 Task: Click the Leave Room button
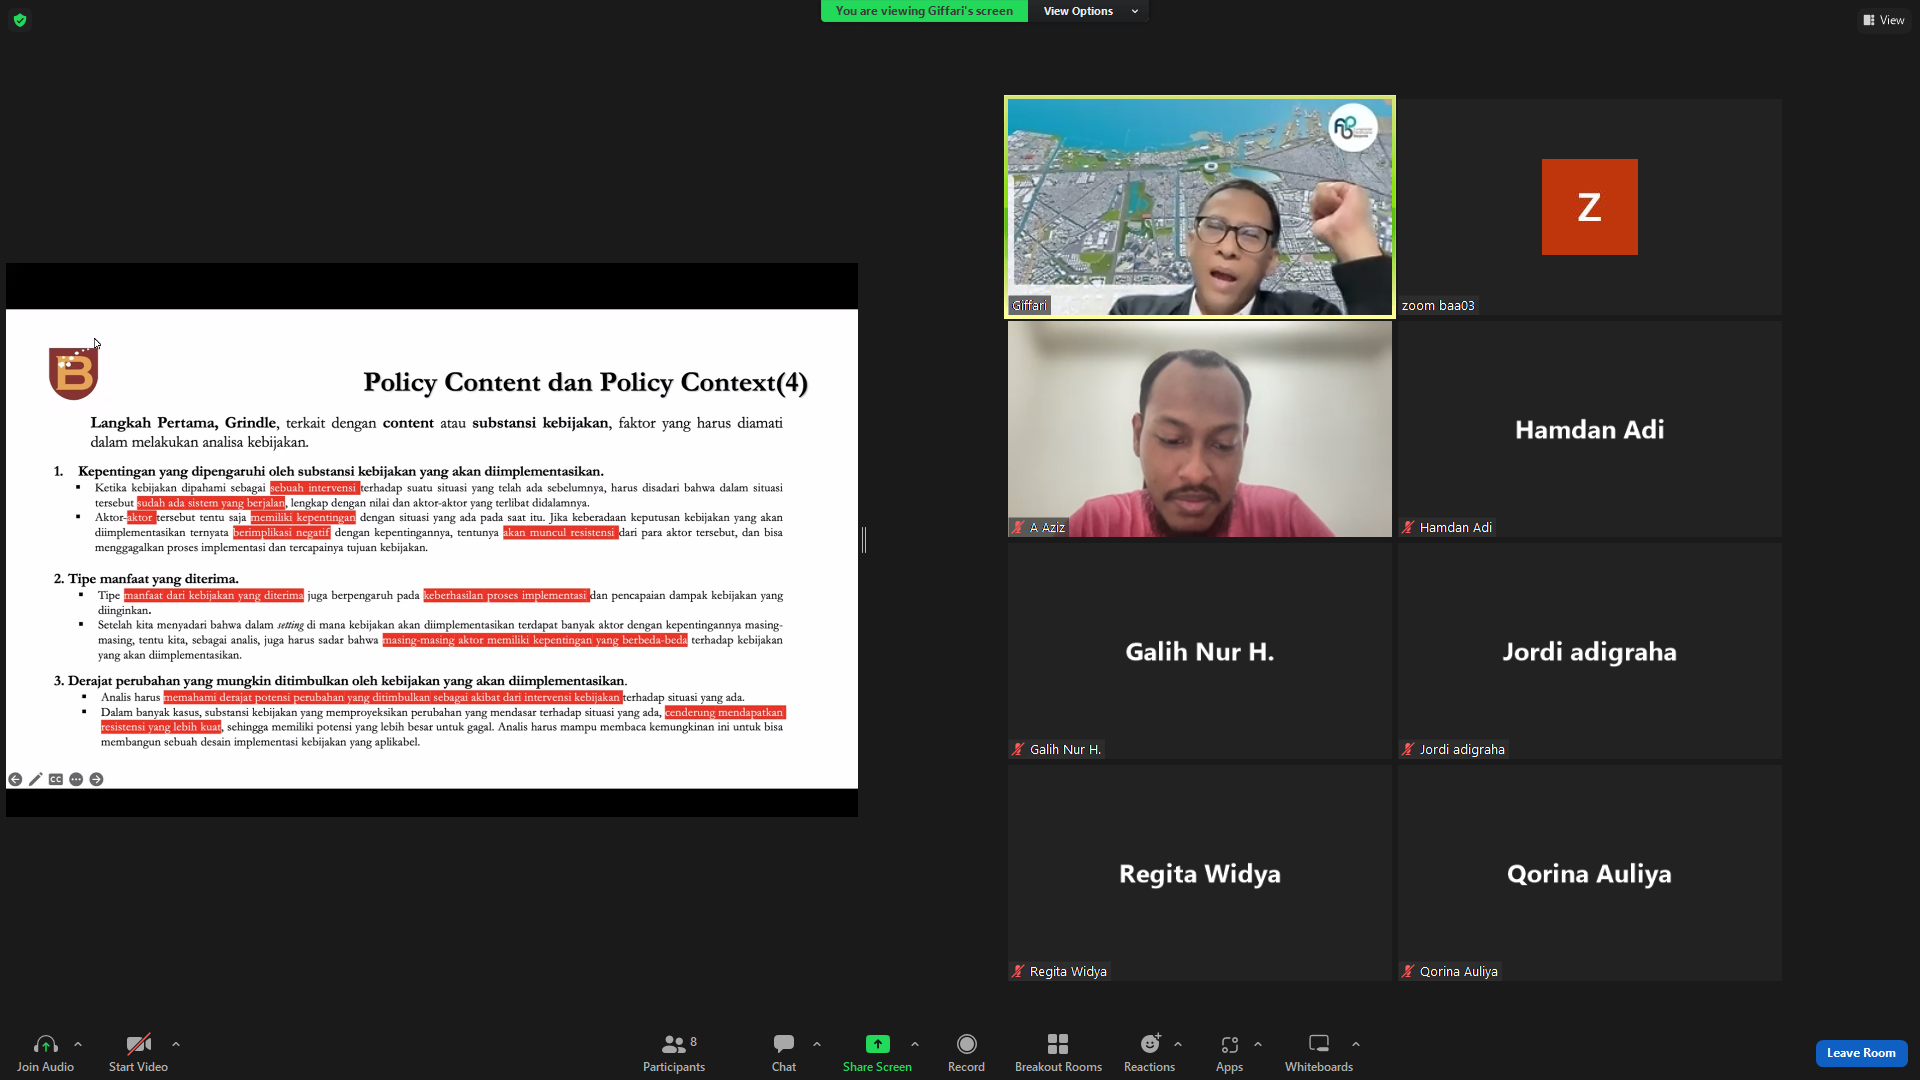click(x=1861, y=1053)
